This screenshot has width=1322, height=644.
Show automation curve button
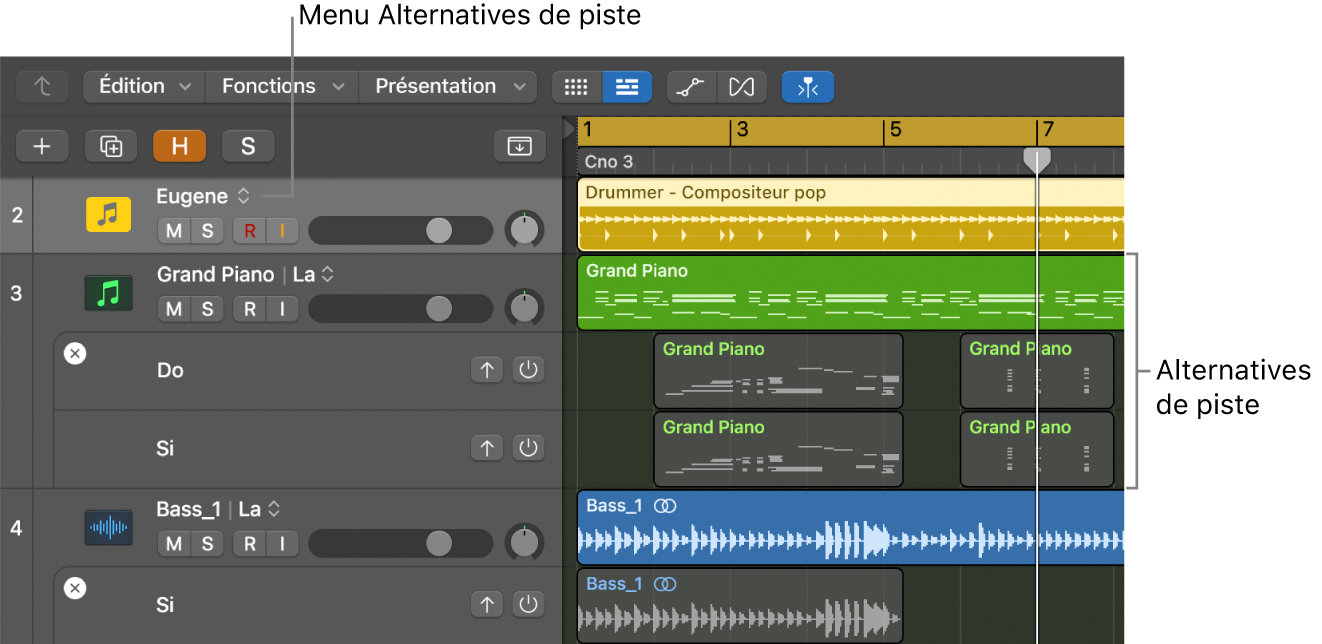691,87
